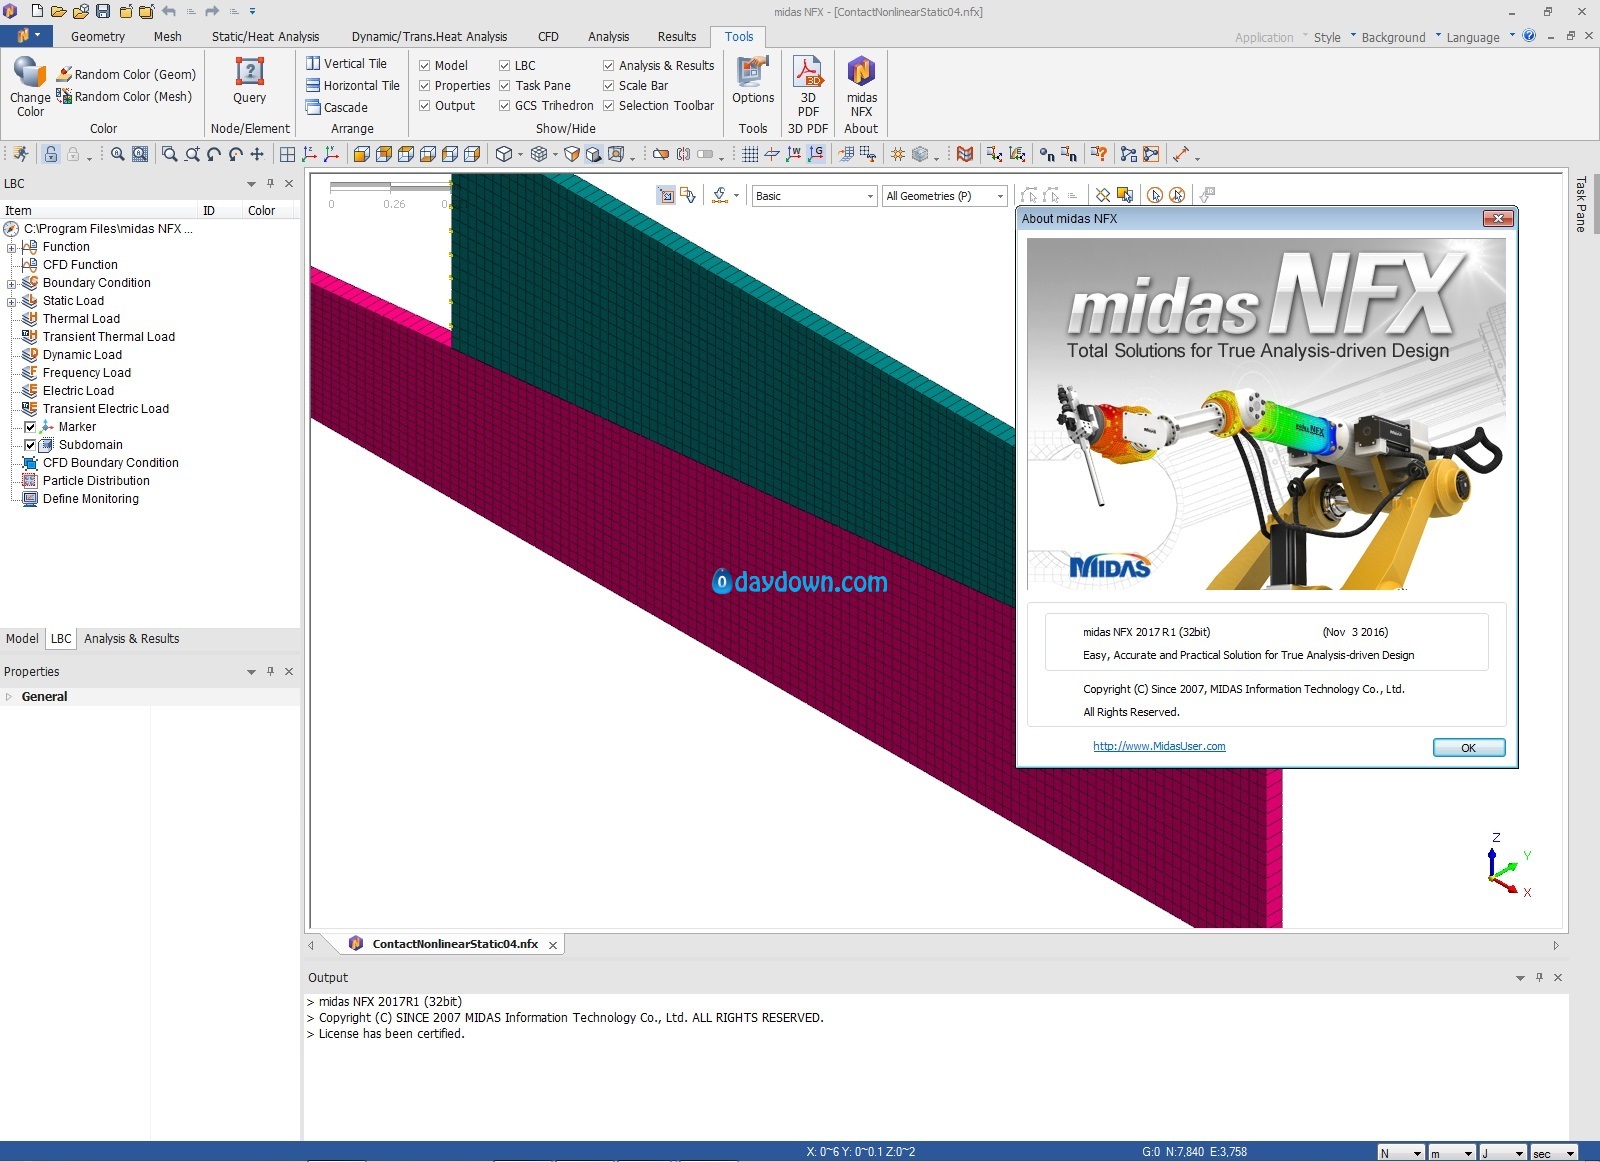Apply Random Color (Mesh)
This screenshot has height=1162, width=1600.
click(x=124, y=96)
